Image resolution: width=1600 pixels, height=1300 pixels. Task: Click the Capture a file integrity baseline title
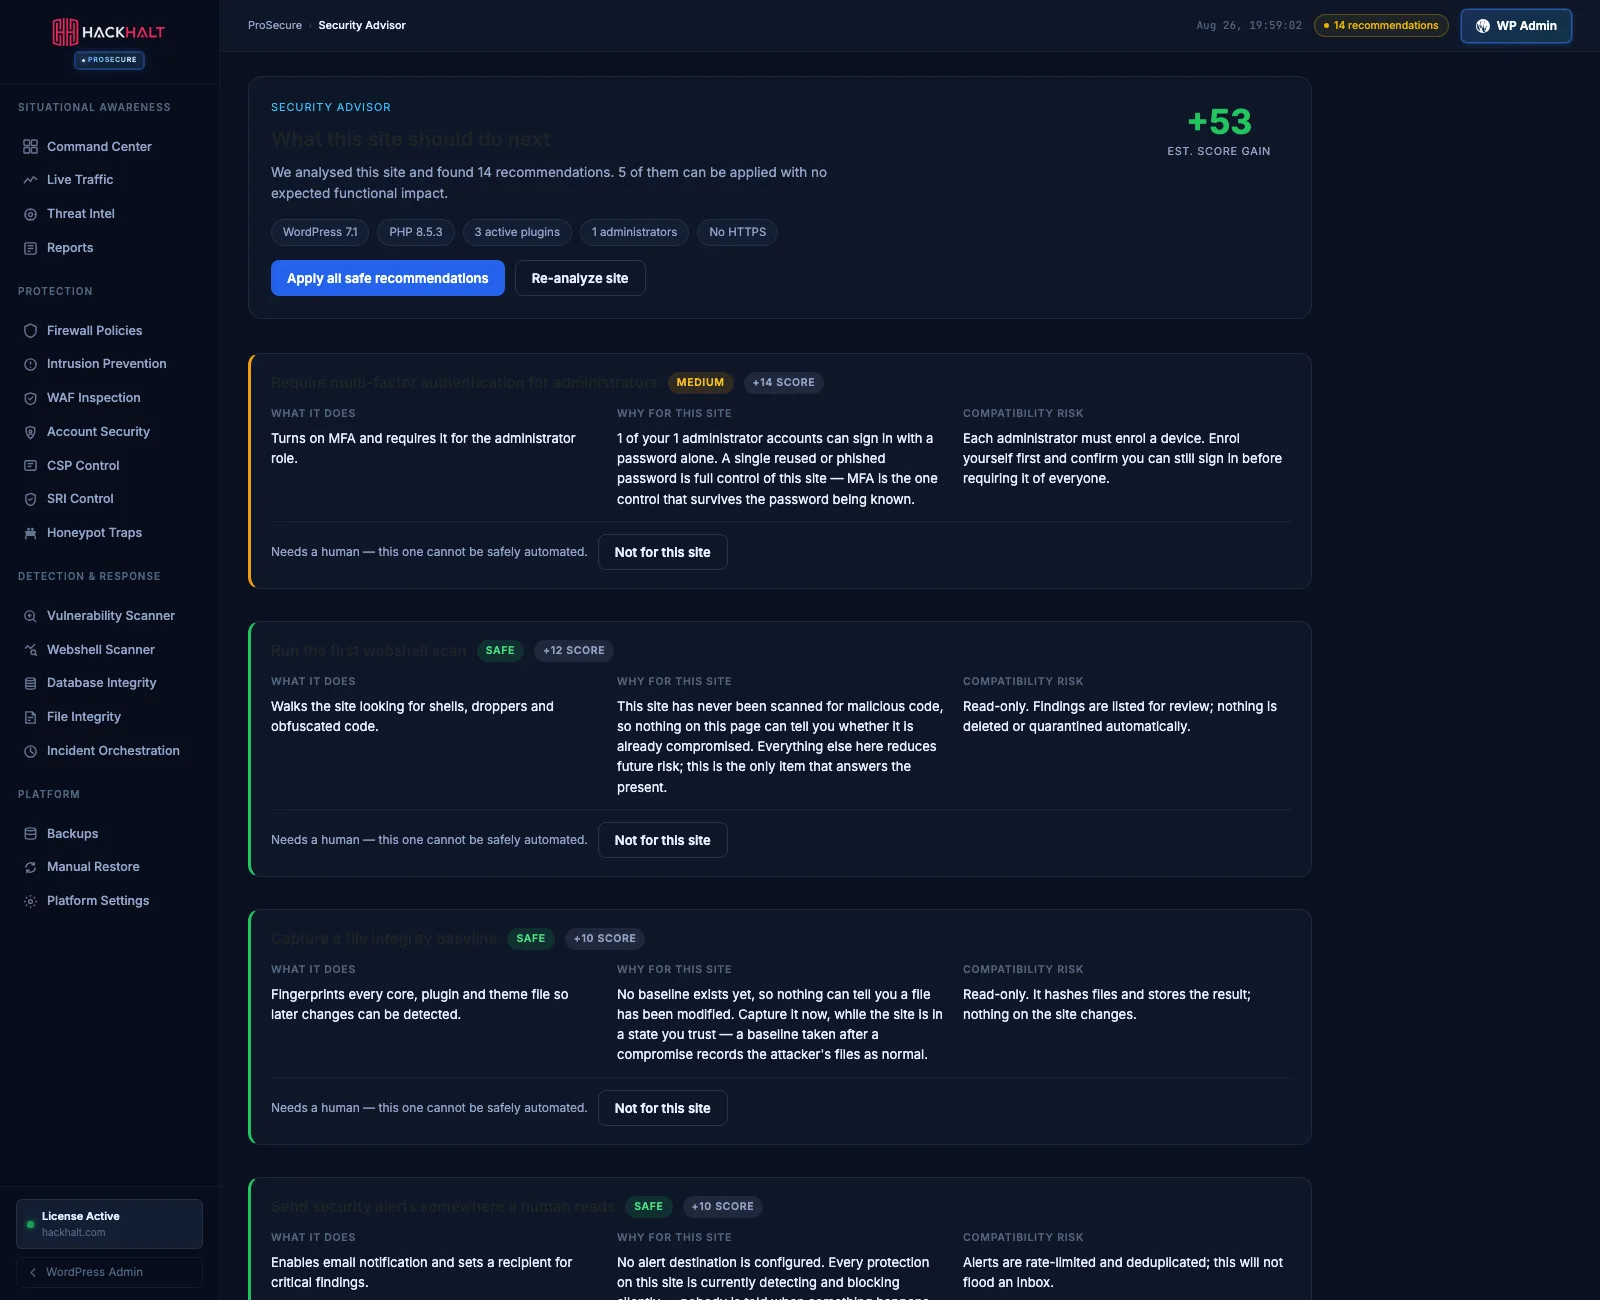click(x=384, y=939)
